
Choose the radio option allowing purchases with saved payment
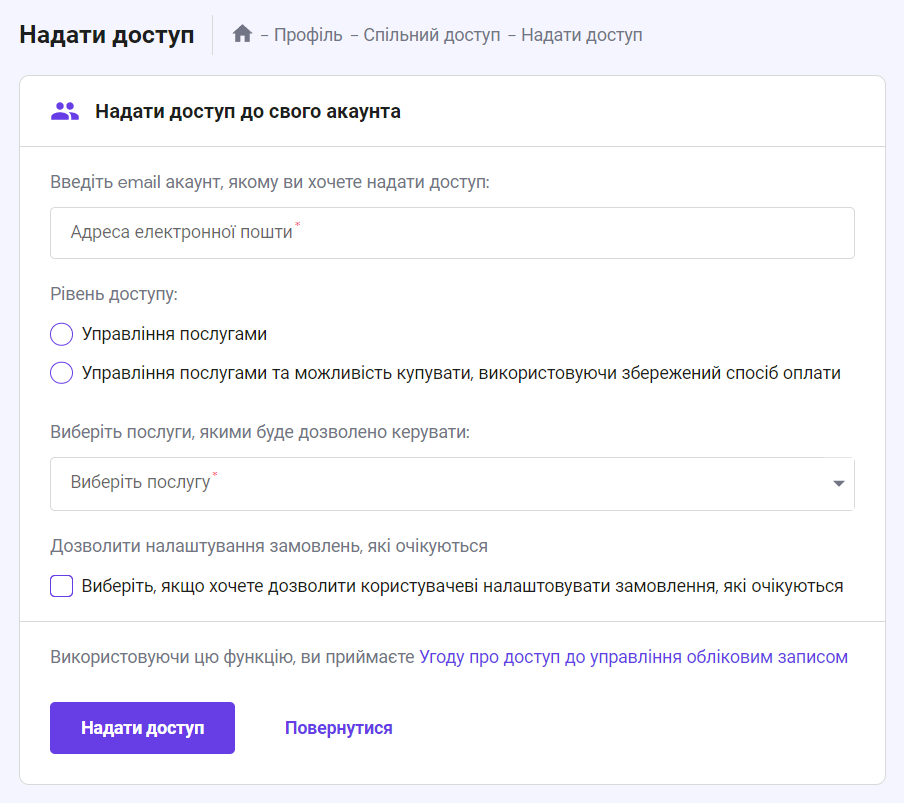(62, 373)
